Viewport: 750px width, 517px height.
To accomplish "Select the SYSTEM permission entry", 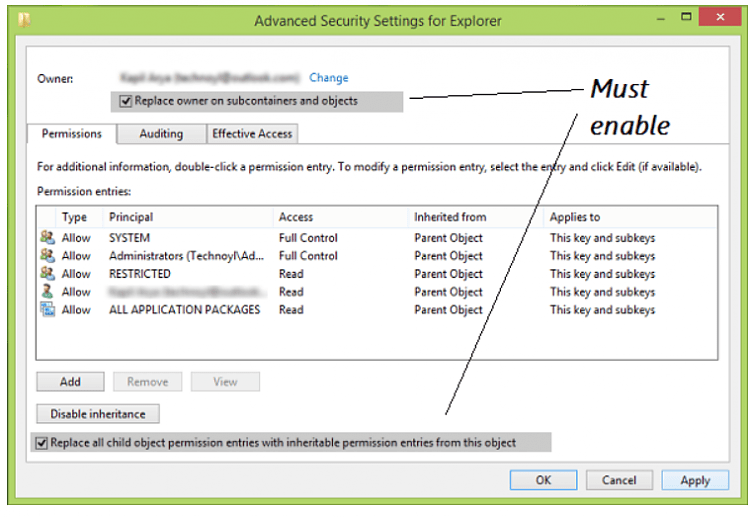I will [377, 238].
